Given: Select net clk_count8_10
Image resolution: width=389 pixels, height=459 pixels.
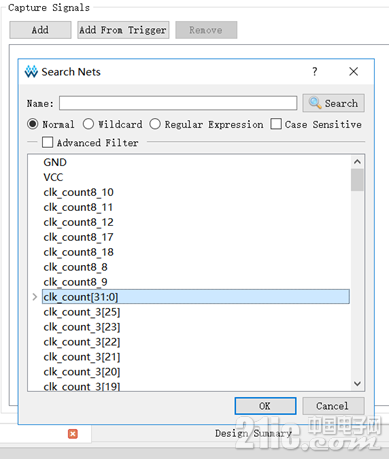Looking at the screenshot, I should [x=79, y=192].
